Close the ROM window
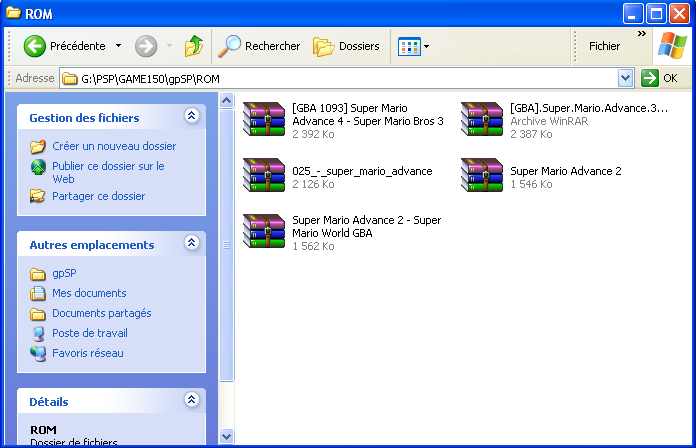The image size is (696, 448). tap(680, 14)
